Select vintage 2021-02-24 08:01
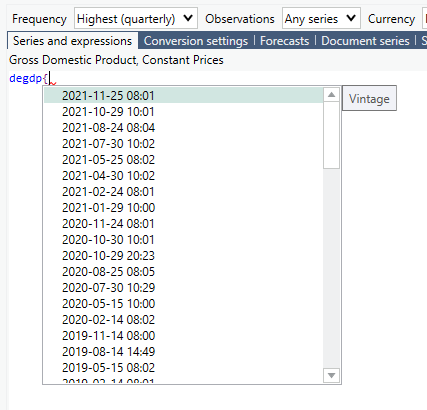 click(x=184, y=192)
